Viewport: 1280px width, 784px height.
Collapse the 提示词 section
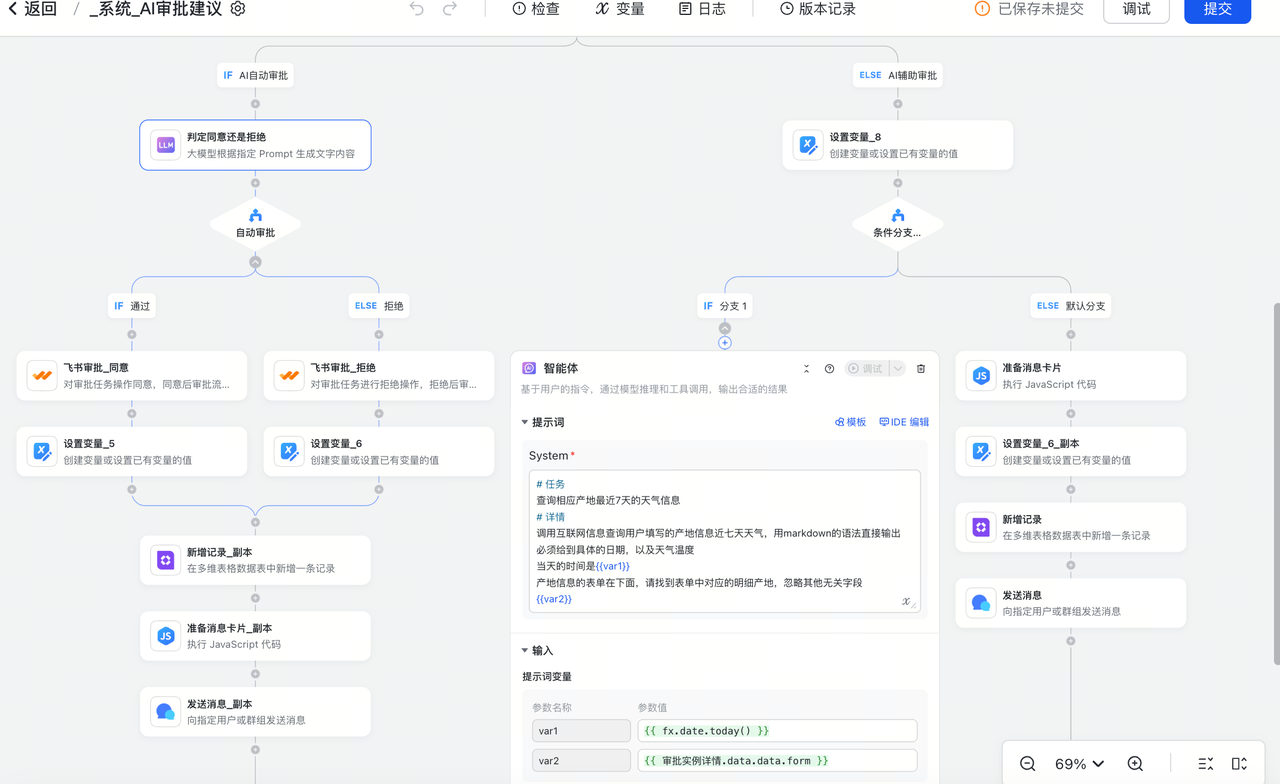pyautogui.click(x=525, y=422)
